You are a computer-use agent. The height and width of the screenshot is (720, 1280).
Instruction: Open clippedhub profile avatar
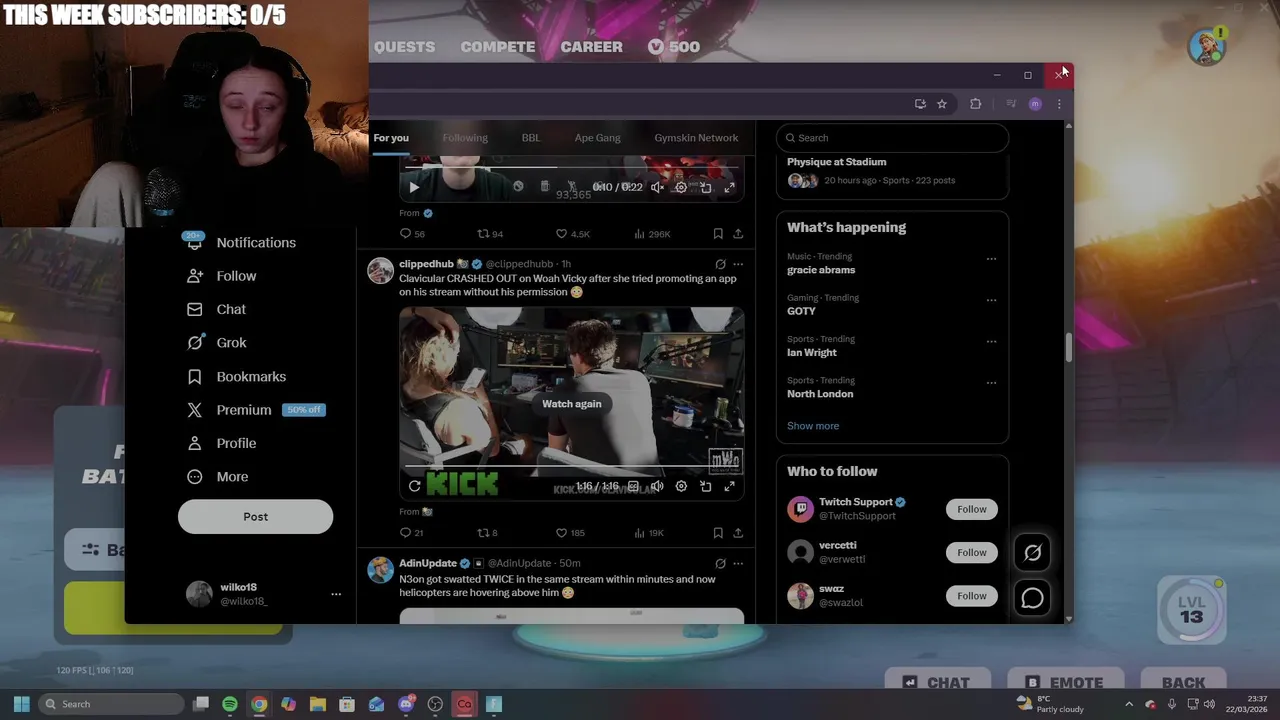(380, 270)
